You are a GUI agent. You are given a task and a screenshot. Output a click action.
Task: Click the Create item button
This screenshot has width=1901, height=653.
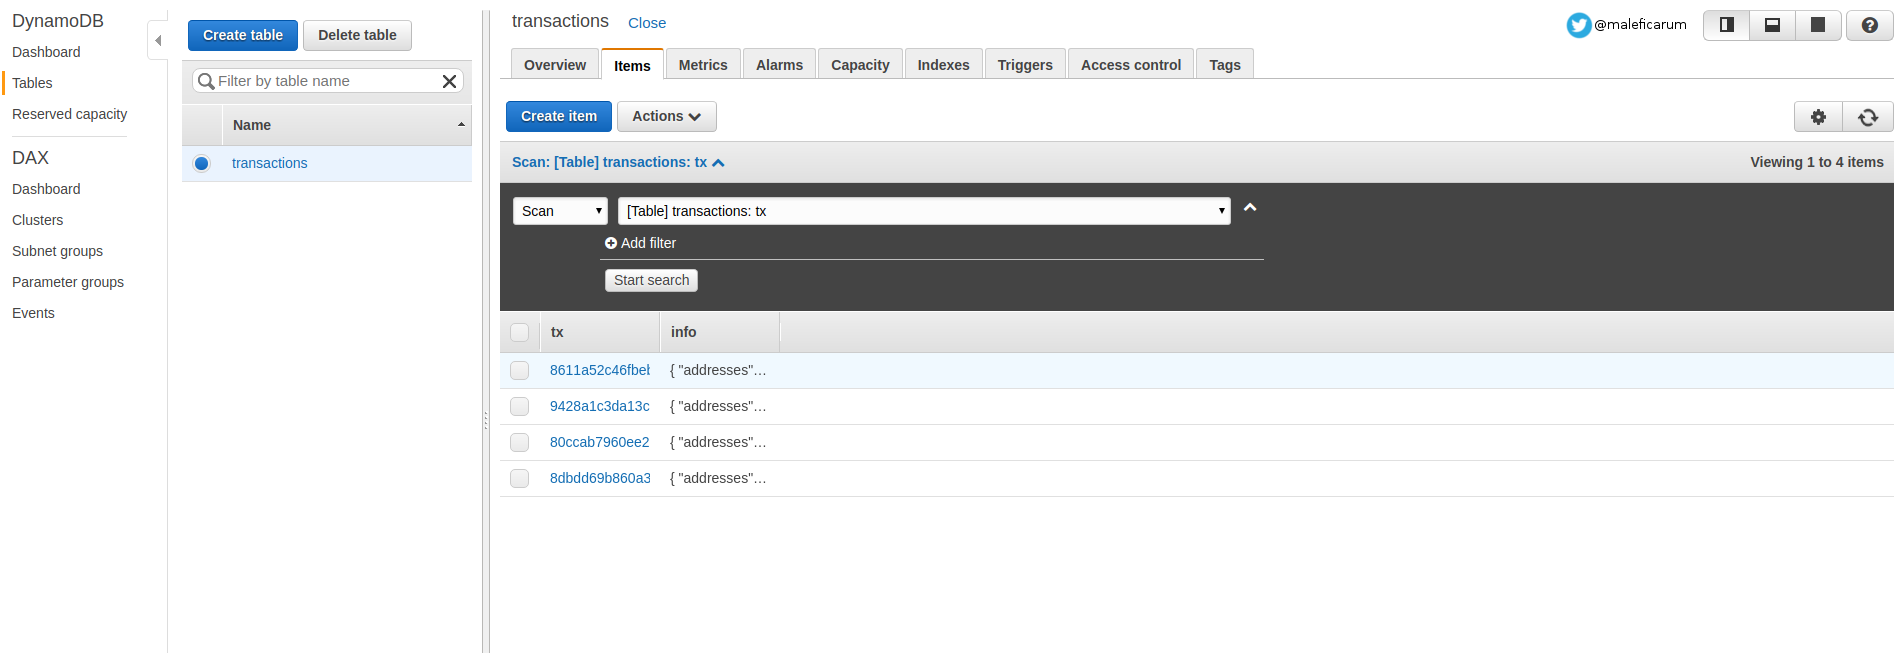(x=559, y=116)
